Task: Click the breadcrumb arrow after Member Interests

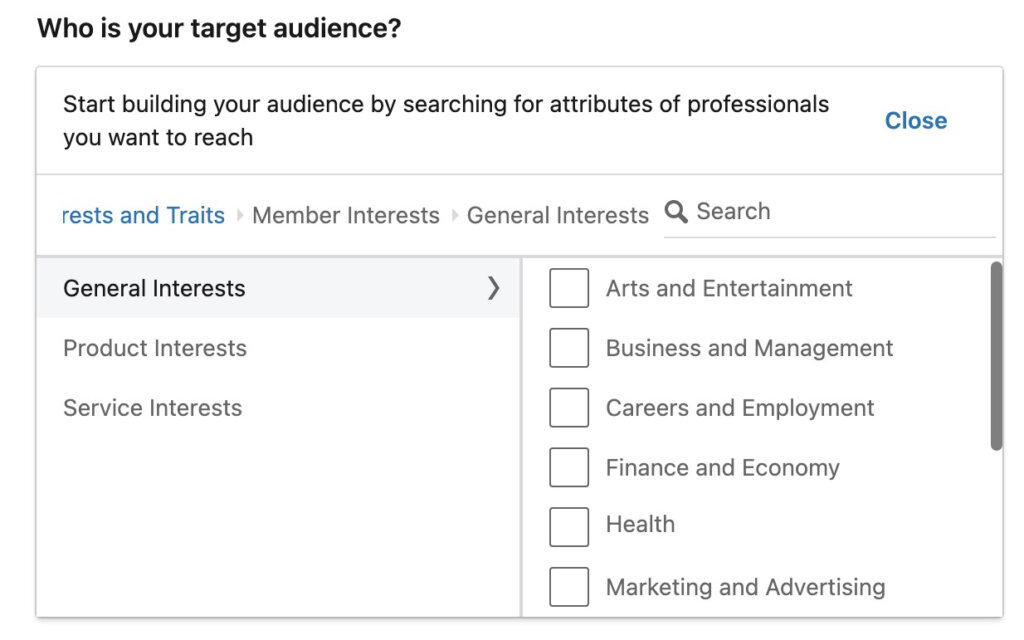Action: (456, 215)
